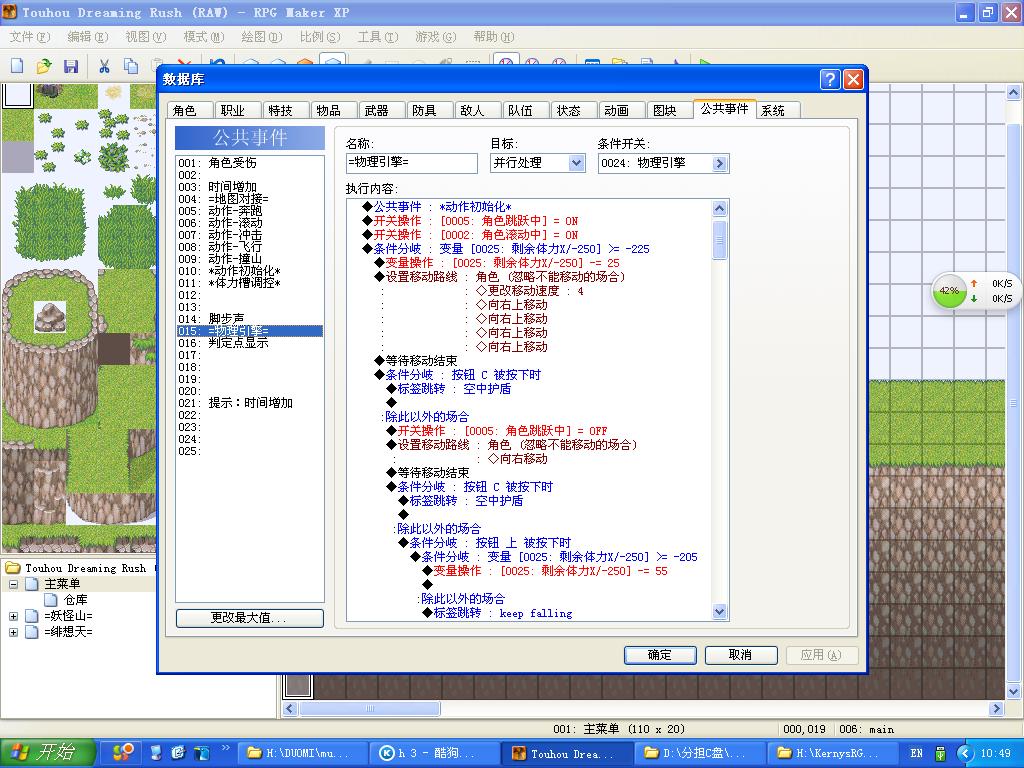1024x768 pixels.
Task: Switch to the 酷狗 taskbar window
Action: click(x=434, y=754)
